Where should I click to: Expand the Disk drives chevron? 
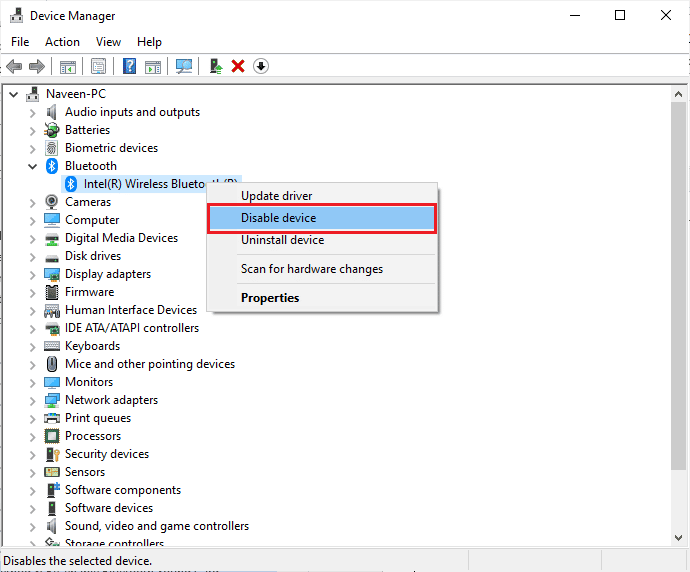[33, 257]
